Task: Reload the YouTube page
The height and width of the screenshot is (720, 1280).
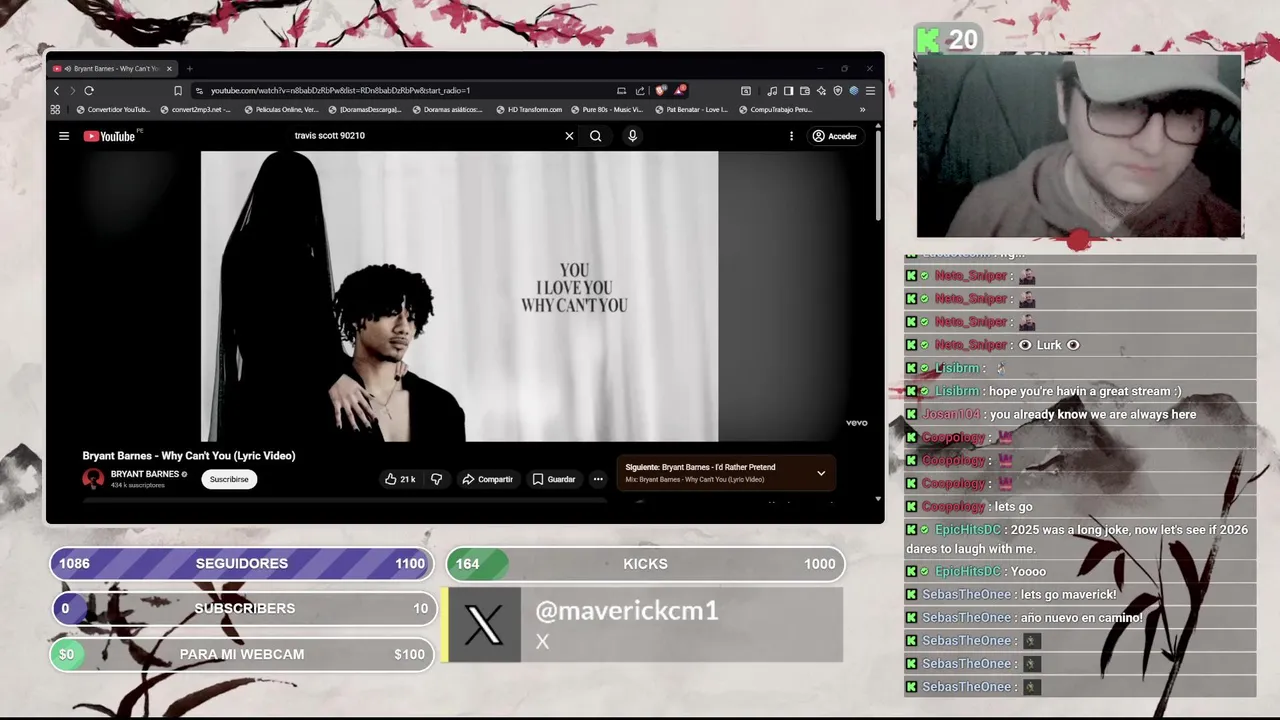Action: (89, 90)
